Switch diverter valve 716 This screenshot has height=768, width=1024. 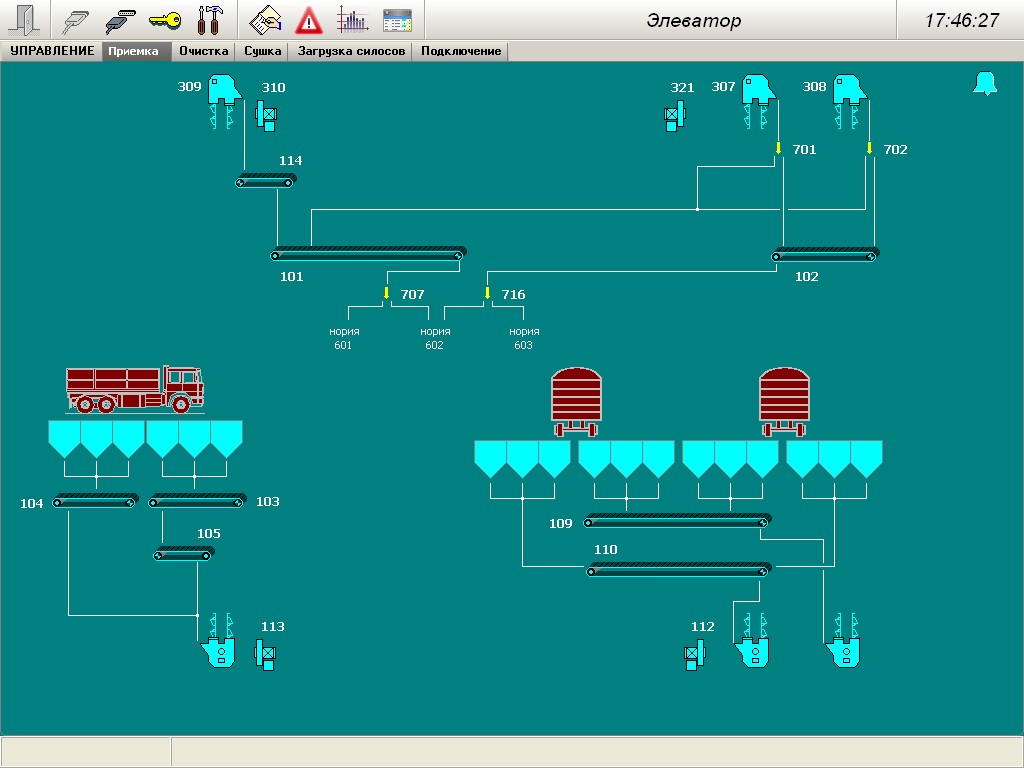coord(488,293)
